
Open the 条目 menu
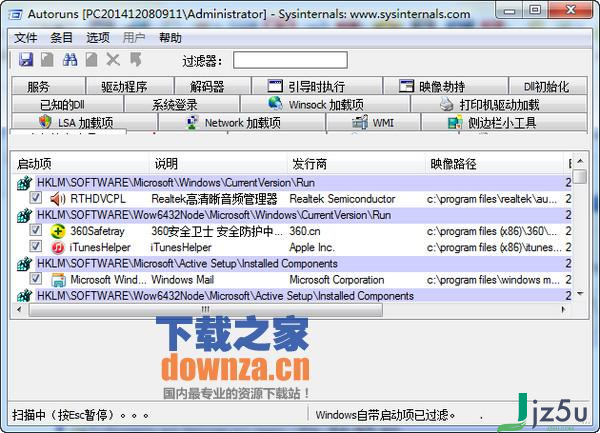tap(61, 38)
